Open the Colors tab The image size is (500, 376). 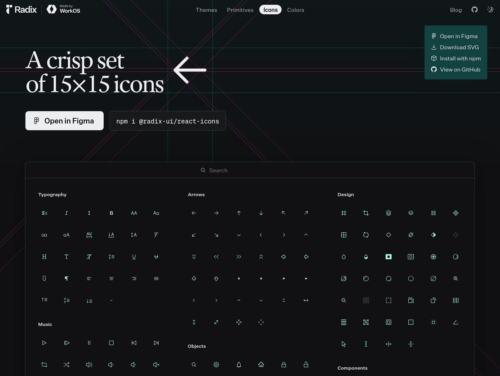[295, 10]
